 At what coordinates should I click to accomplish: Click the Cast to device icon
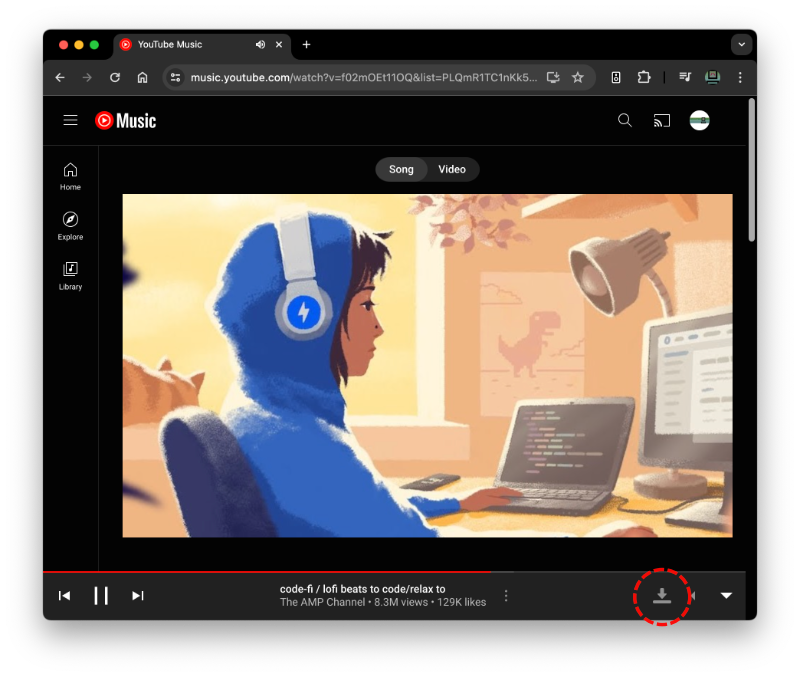(662, 121)
